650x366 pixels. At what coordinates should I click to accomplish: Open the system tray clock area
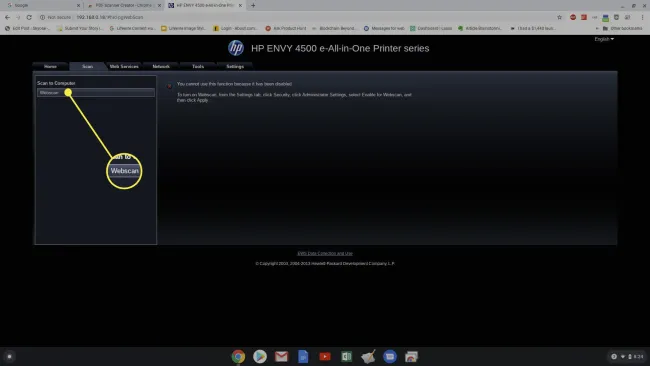[628, 356]
